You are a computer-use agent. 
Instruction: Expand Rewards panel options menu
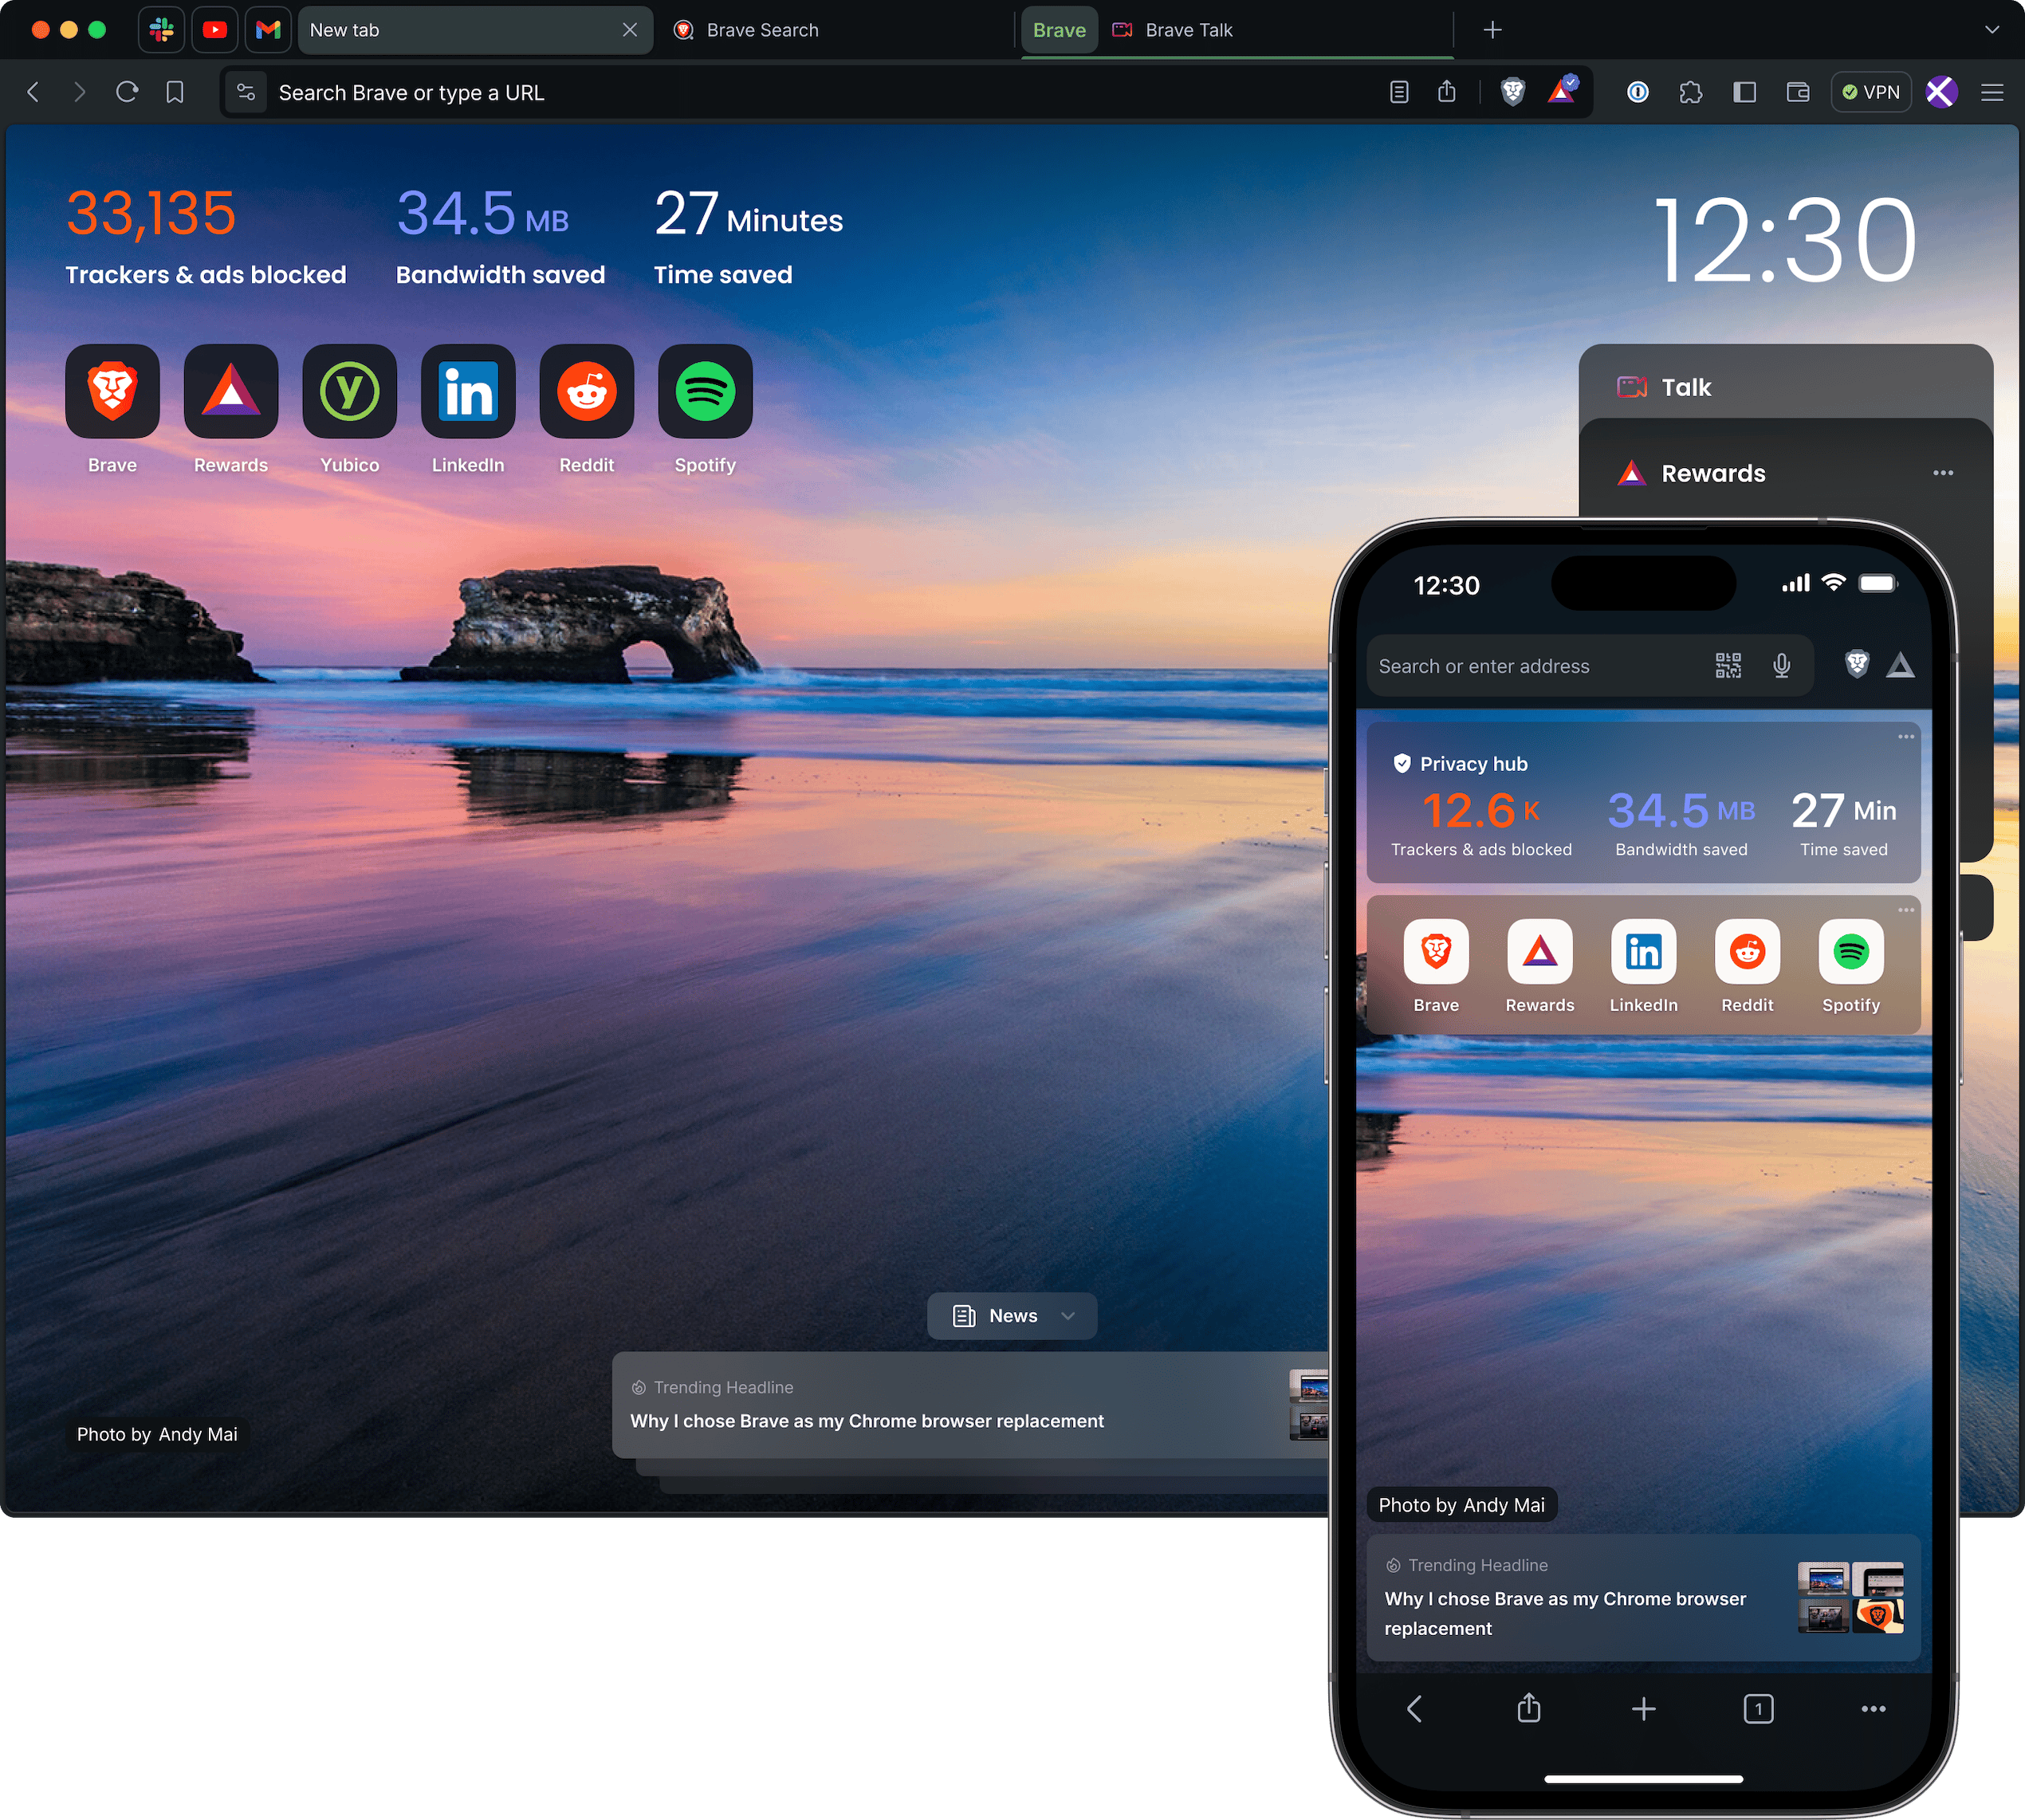1946,473
